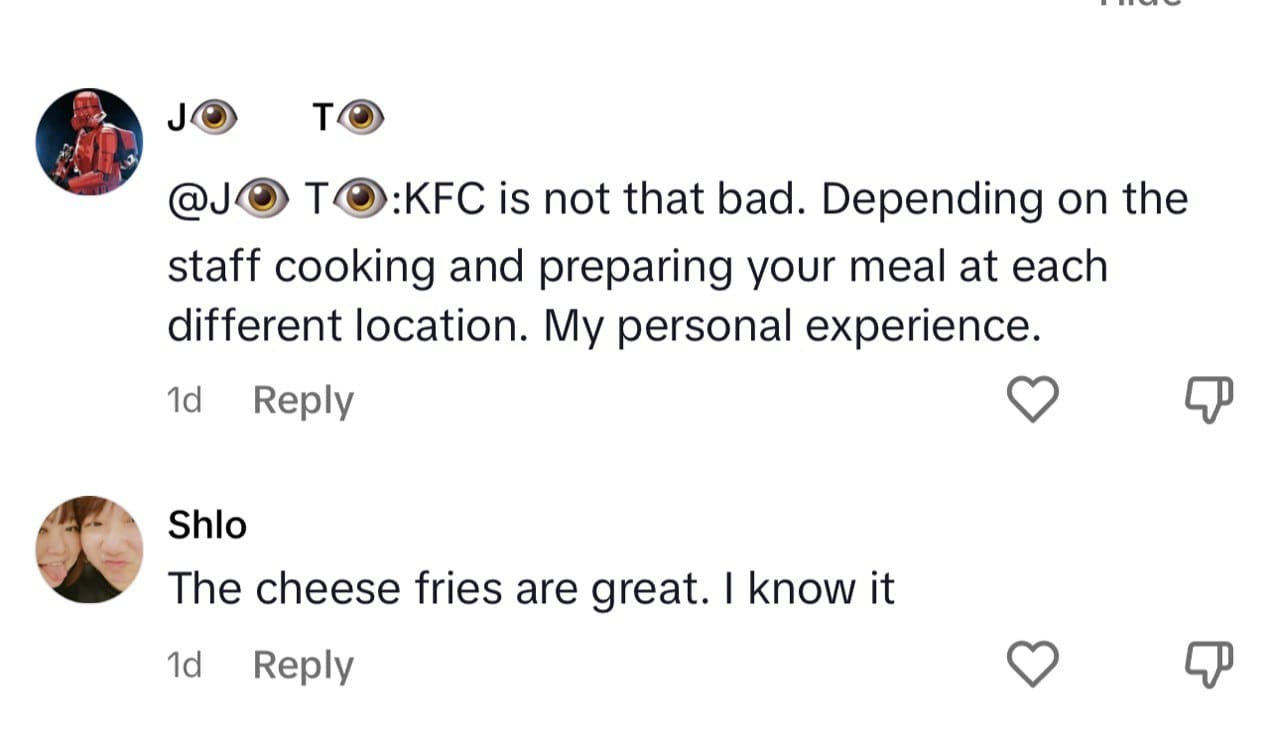Reply to Shlo's comment
This screenshot has height=741, width=1280.
[x=303, y=665]
